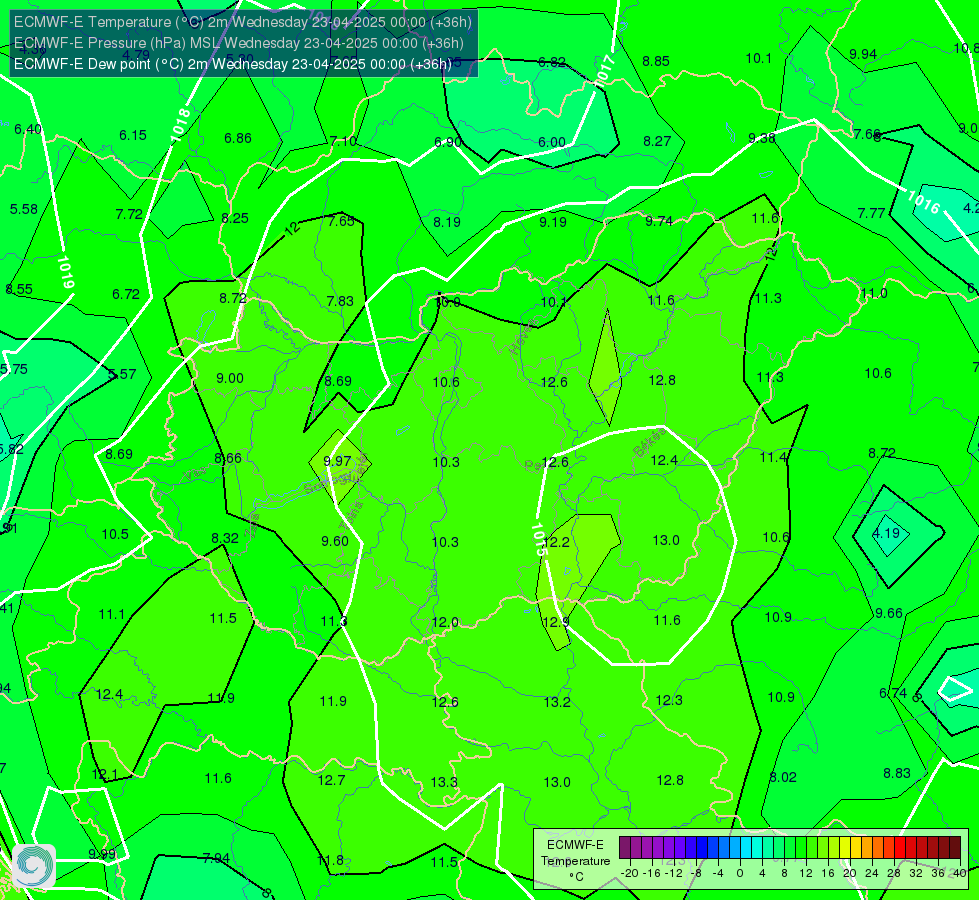Viewport: 979px width, 900px height.
Task: Click the 11.8 temperature value
Action: tap(330, 861)
